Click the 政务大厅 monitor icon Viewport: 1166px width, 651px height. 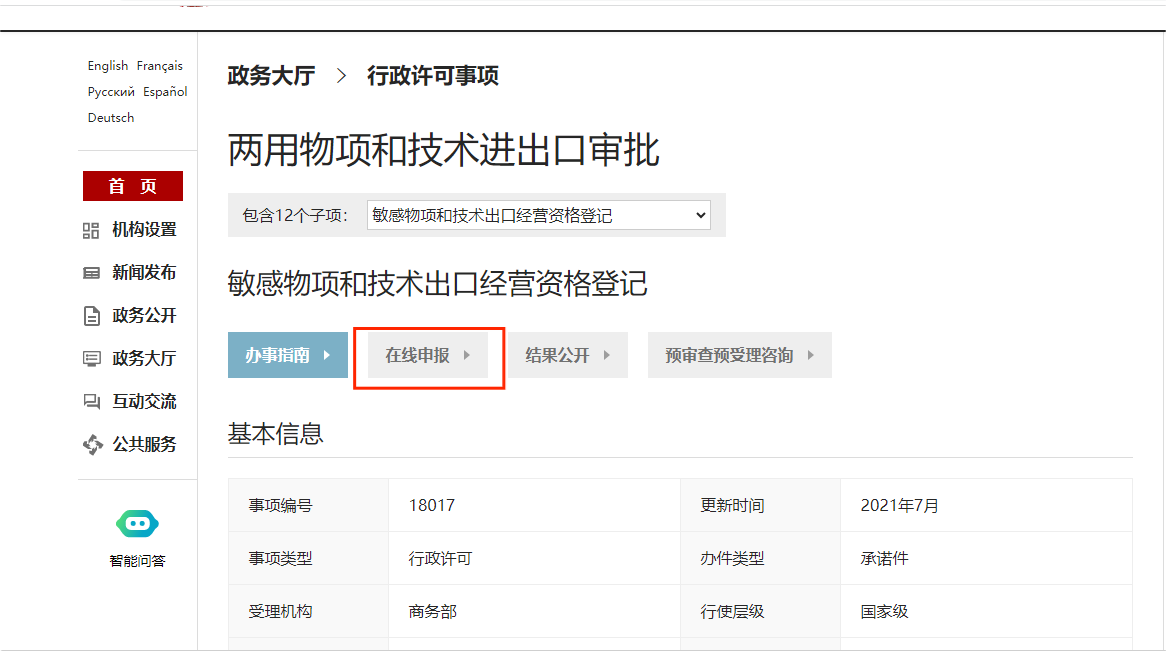click(91, 359)
